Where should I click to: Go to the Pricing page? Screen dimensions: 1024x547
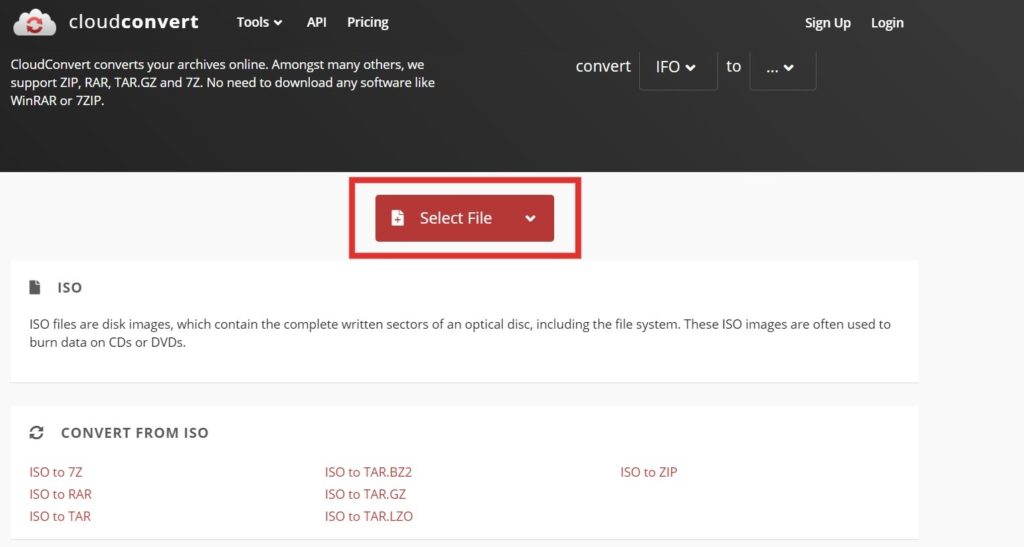coord(368,22)
